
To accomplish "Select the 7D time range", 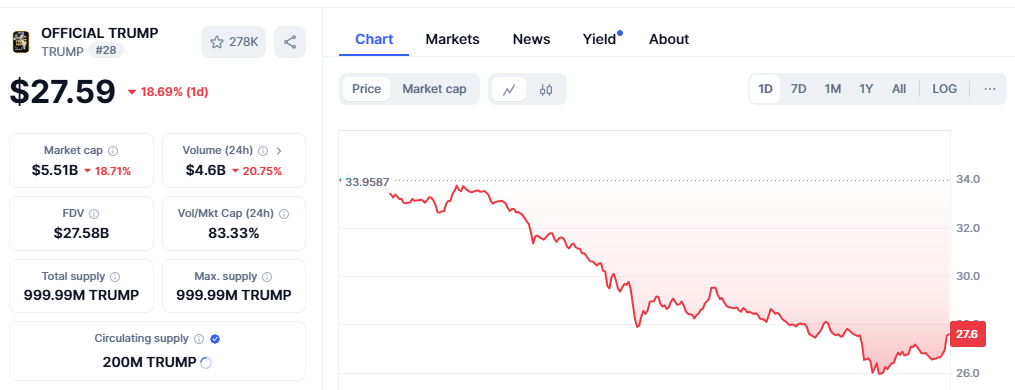I will pos(799,89).
